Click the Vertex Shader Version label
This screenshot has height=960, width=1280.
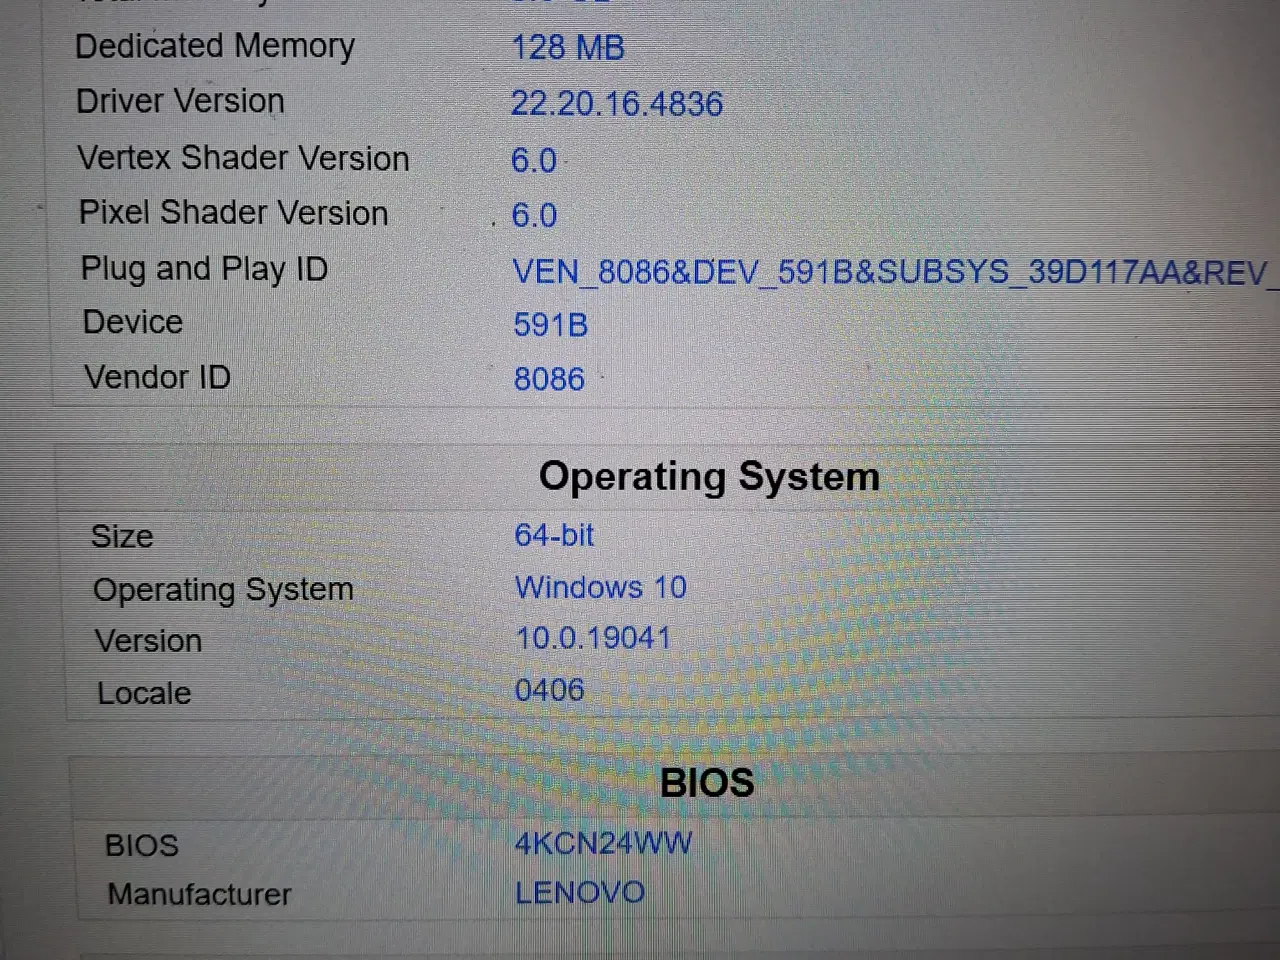pos(243,158)
